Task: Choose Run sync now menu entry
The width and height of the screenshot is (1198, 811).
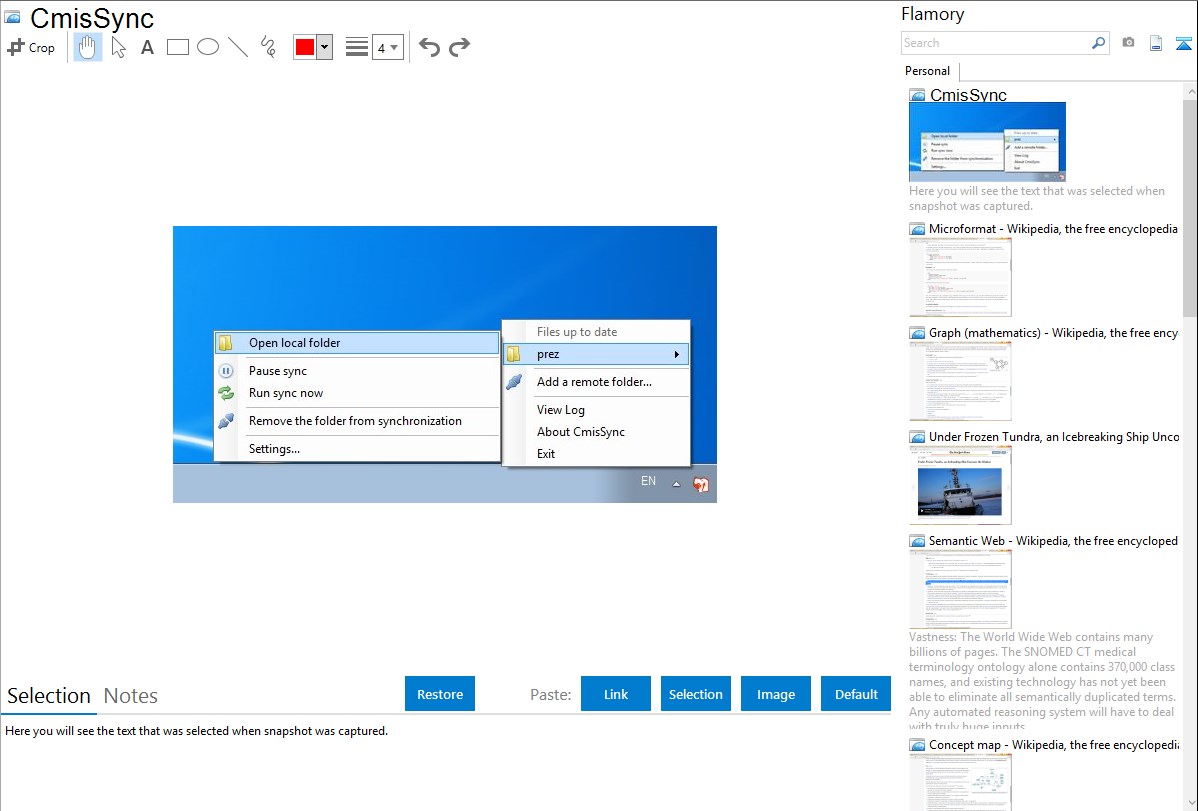Action: click(357, 393)
